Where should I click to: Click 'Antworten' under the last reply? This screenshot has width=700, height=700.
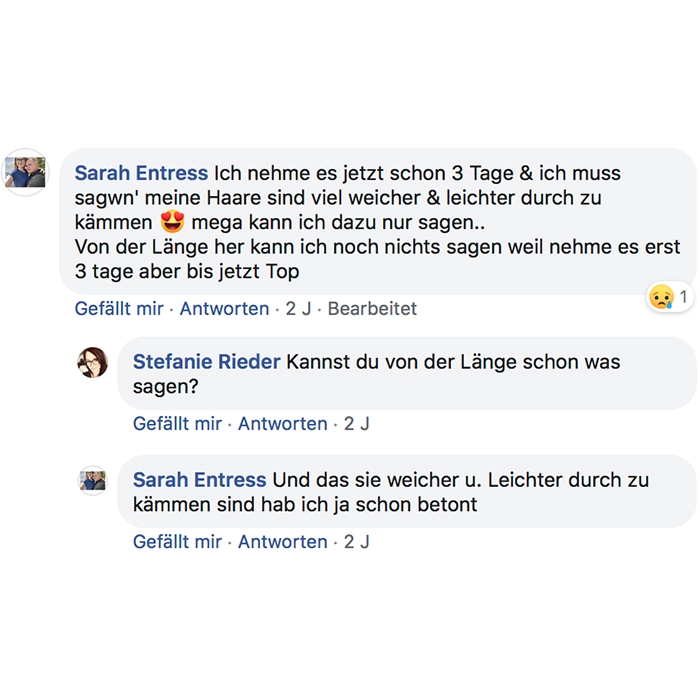tap(282, 542)
